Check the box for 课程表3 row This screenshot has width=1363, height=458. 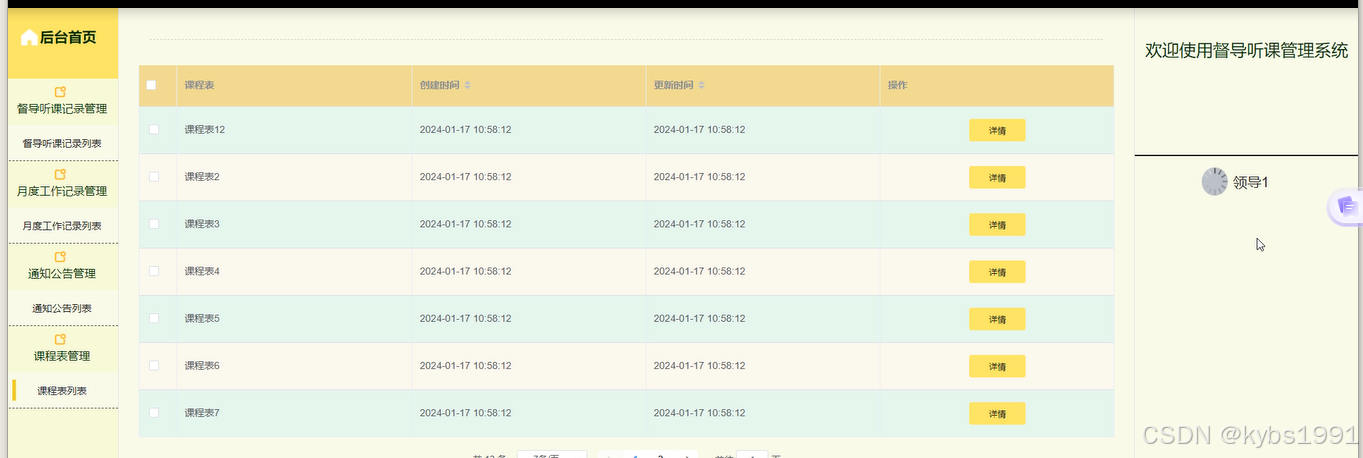click(154, 224)
